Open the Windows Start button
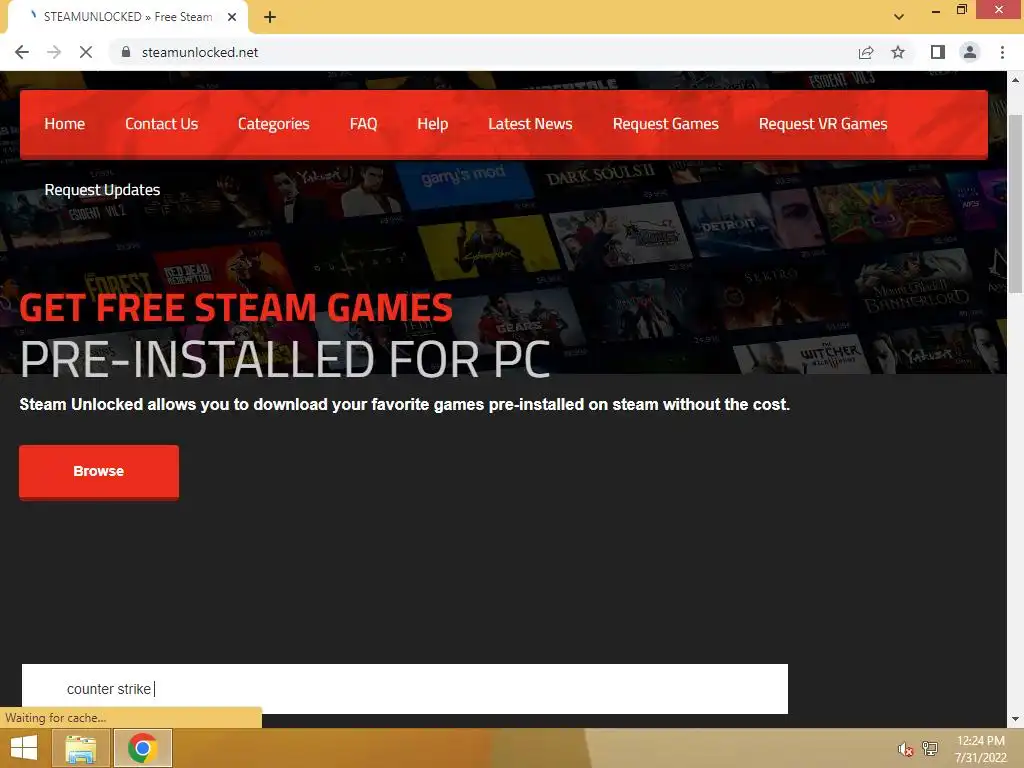 pyautogui.click(x=24, y=748)
